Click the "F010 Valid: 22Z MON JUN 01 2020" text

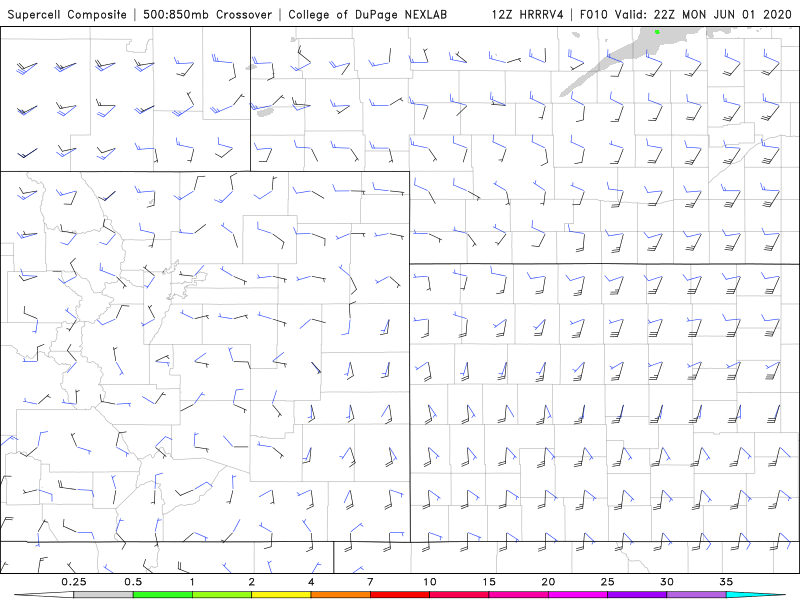pyautogui.click(x=686, y=14)
